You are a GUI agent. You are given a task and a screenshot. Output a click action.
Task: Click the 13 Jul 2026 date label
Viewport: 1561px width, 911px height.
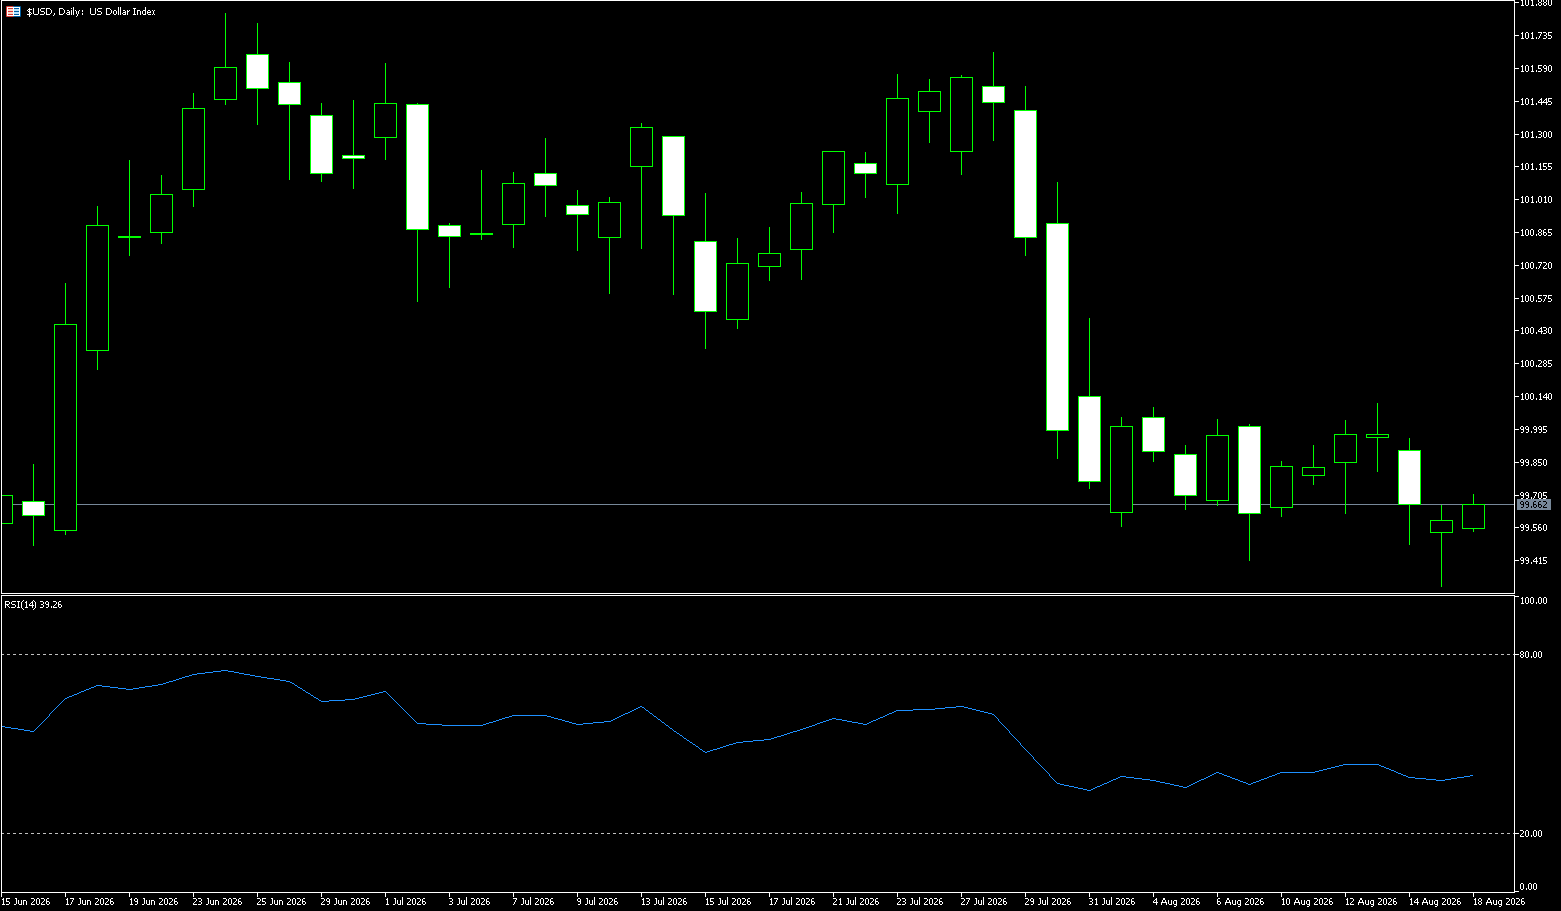coord(664,902)
